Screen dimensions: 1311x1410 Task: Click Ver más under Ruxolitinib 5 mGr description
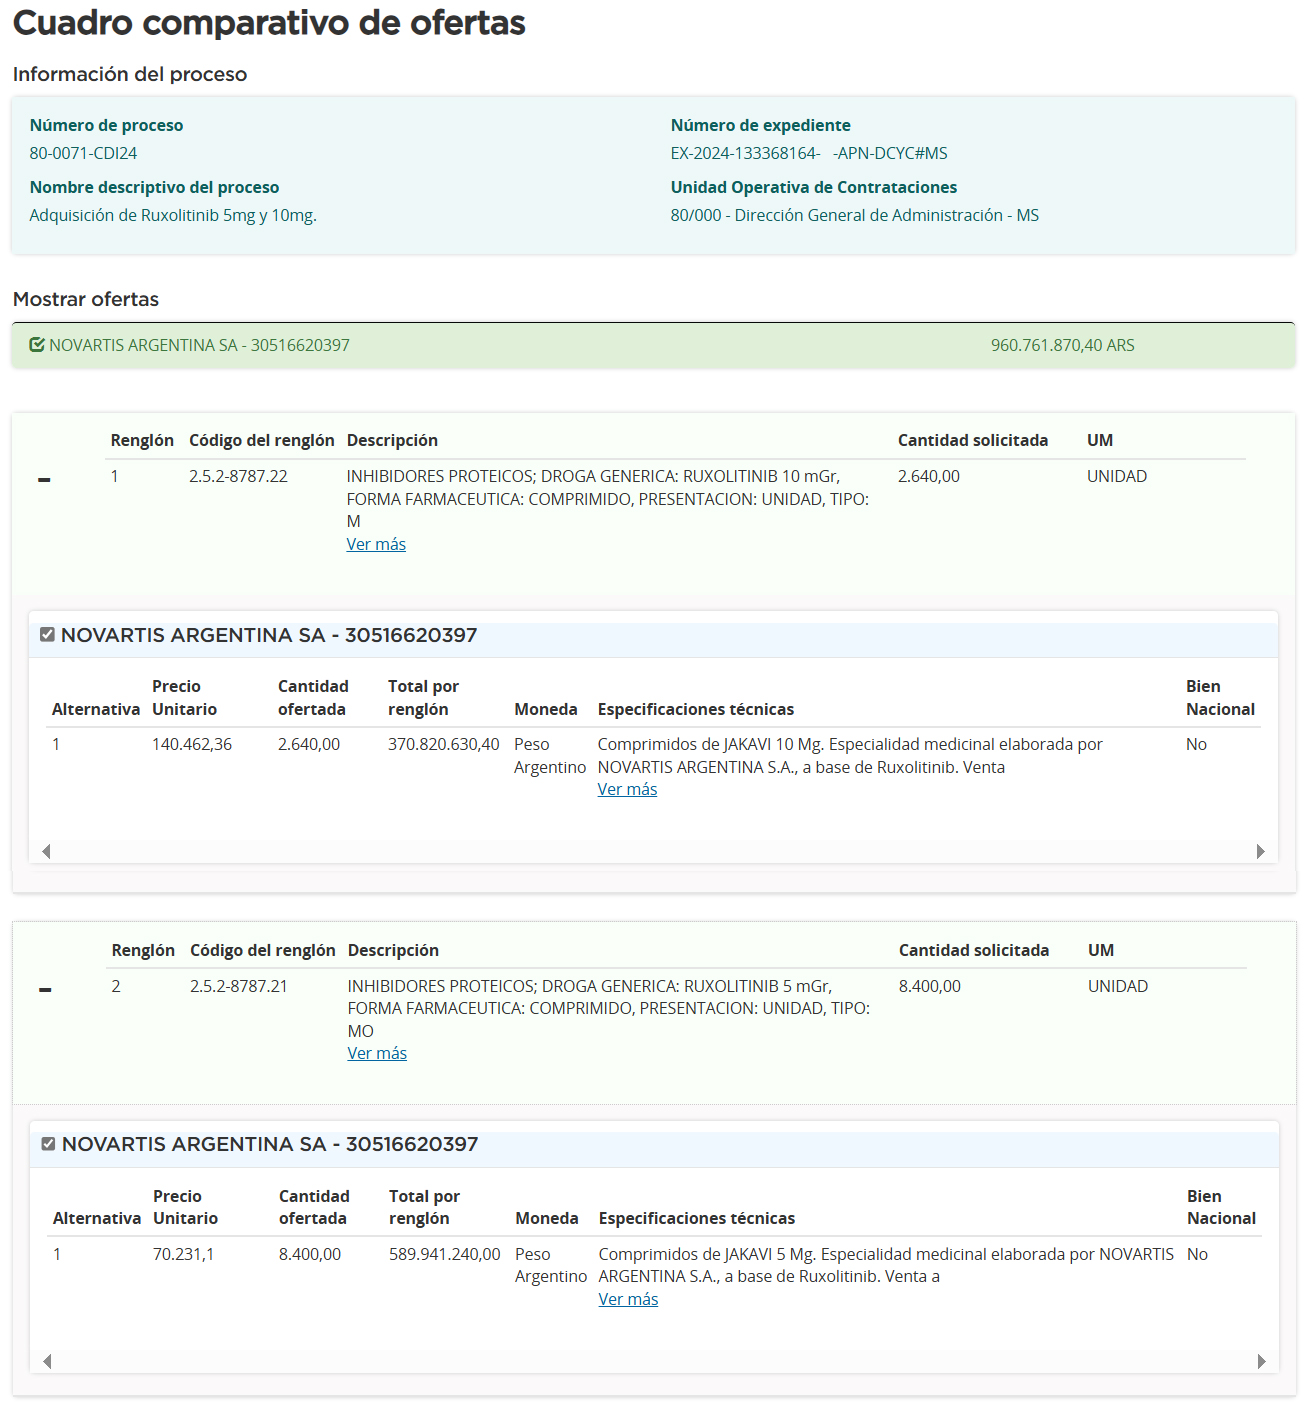coord(377,1053)
